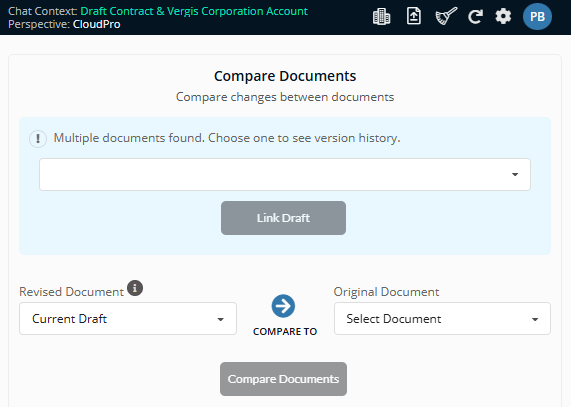This screenshot has height=407, width=571.
Task: Click the caret on Revised Document selector
Action: point(220,319)
